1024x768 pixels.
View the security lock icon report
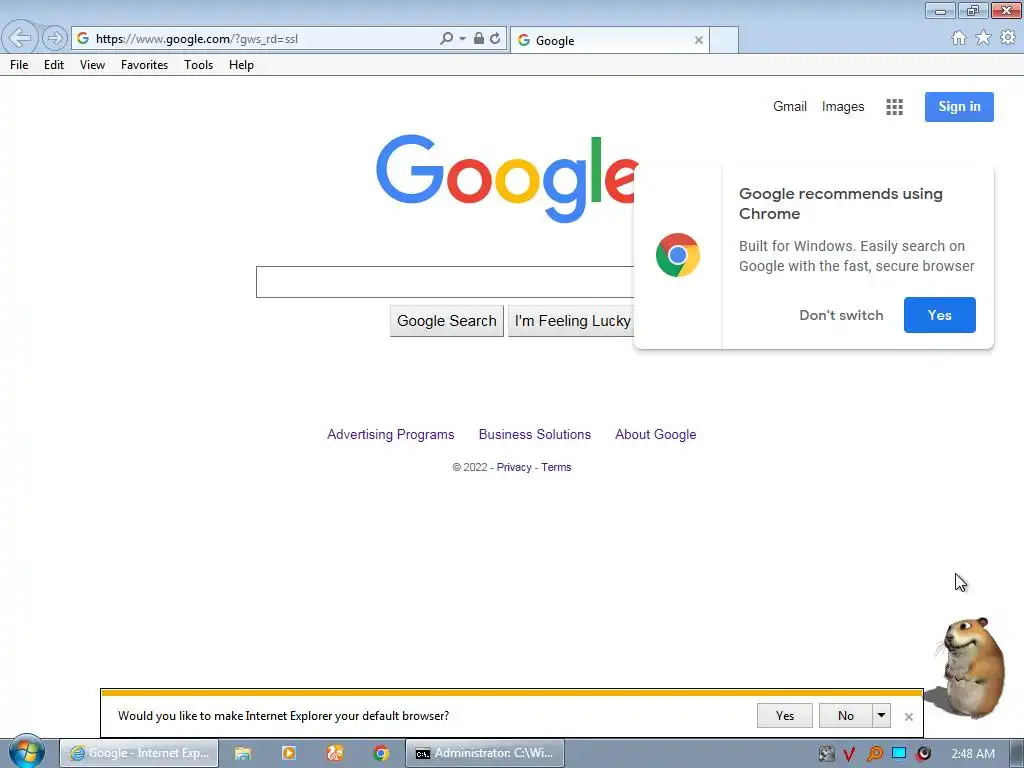479,39
